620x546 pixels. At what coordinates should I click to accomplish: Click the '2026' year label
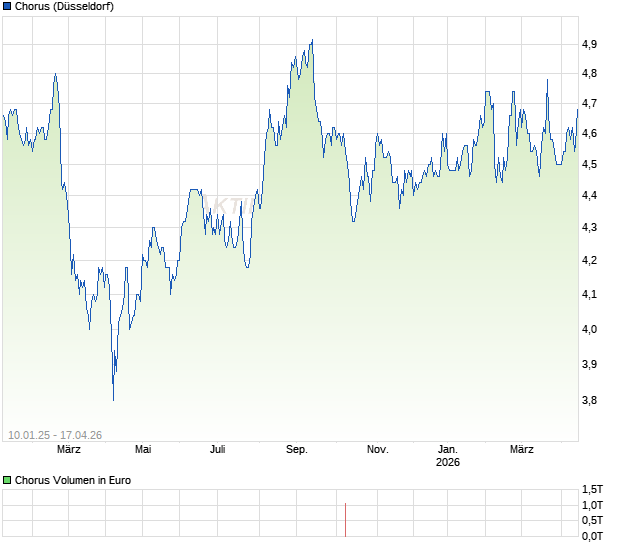(448, 462)
